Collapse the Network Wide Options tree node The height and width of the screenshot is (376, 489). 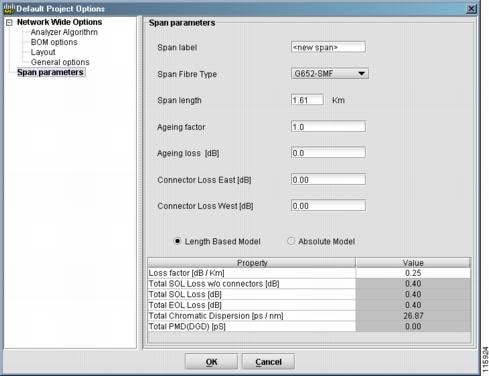pyautogui.click(x=9, y=23)
